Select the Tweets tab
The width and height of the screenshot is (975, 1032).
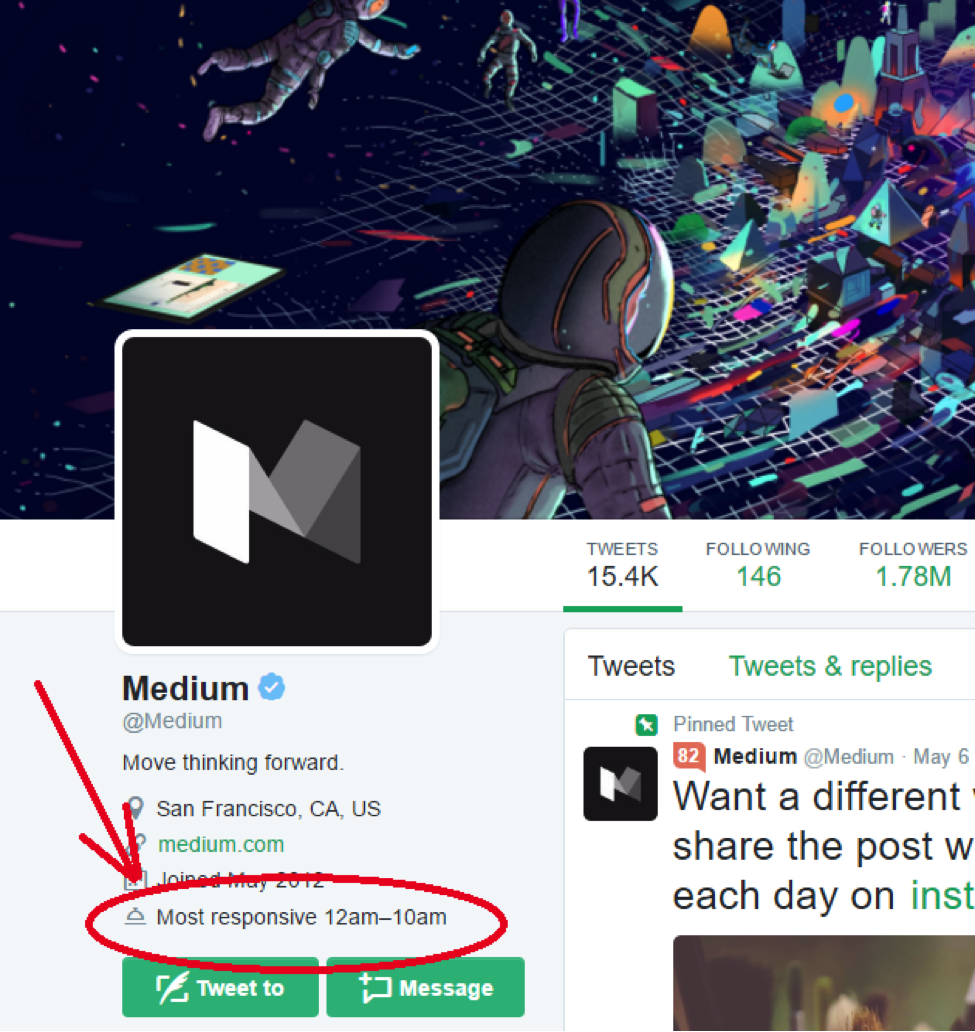(631, 665)
